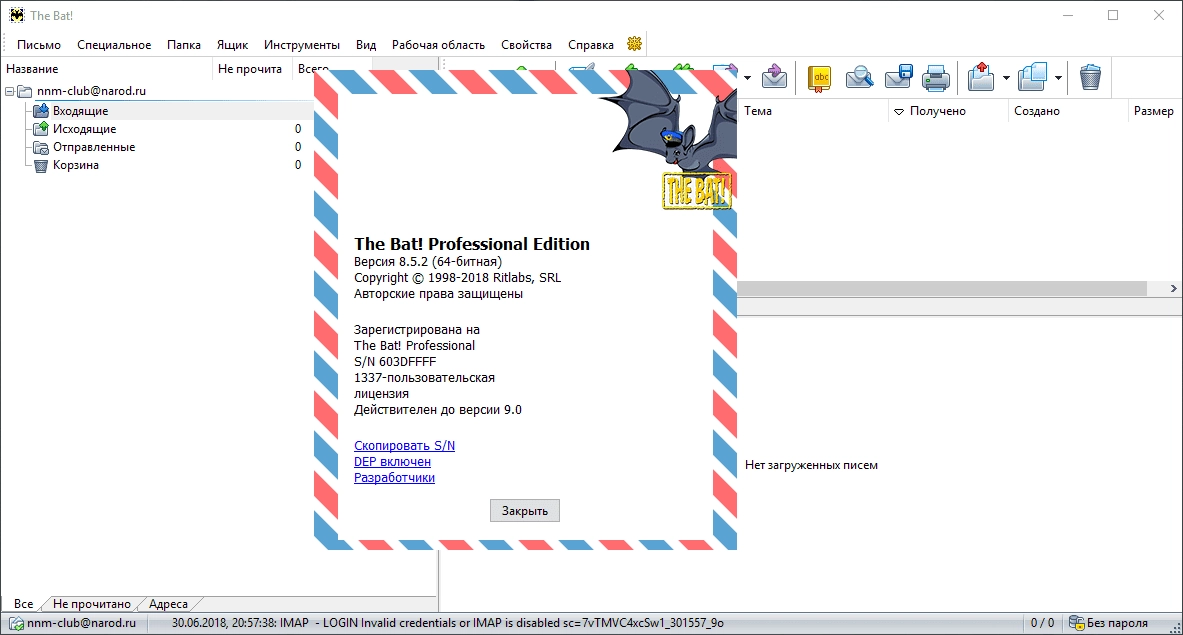
Task: Click the Версия 8.5.2 (64-битная) text
Action: point(428,262)
